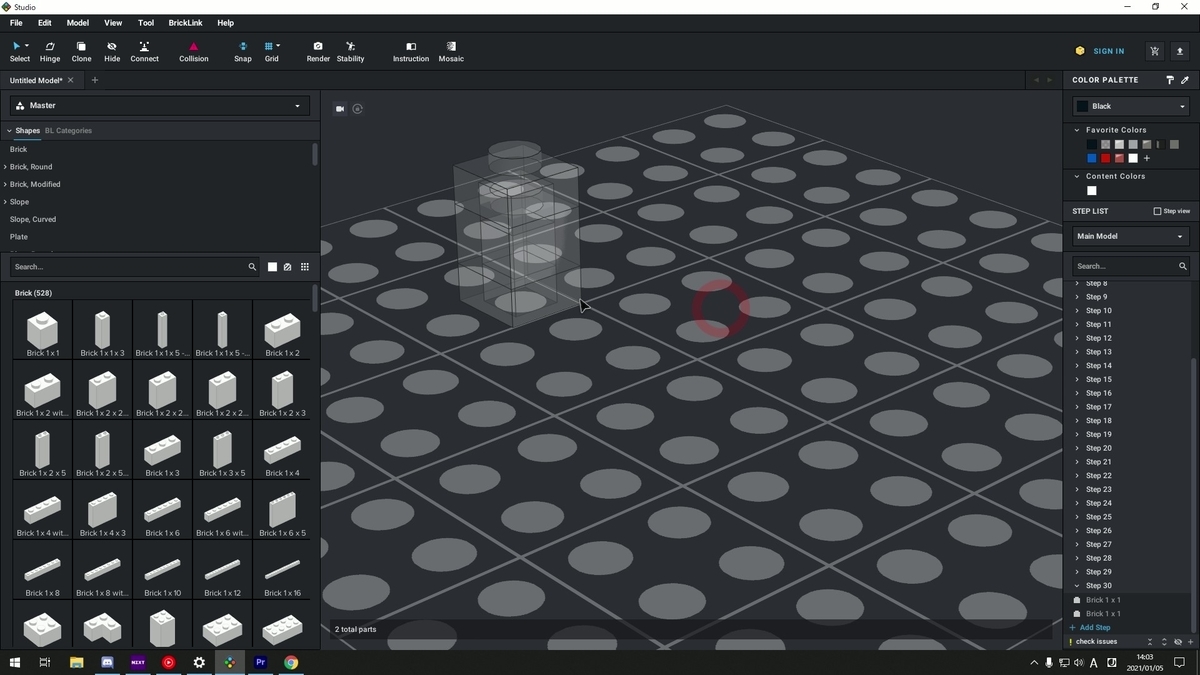Screen dimensions: 1200x675
Task: Open the Model menu
Action: tap(78, 23)
